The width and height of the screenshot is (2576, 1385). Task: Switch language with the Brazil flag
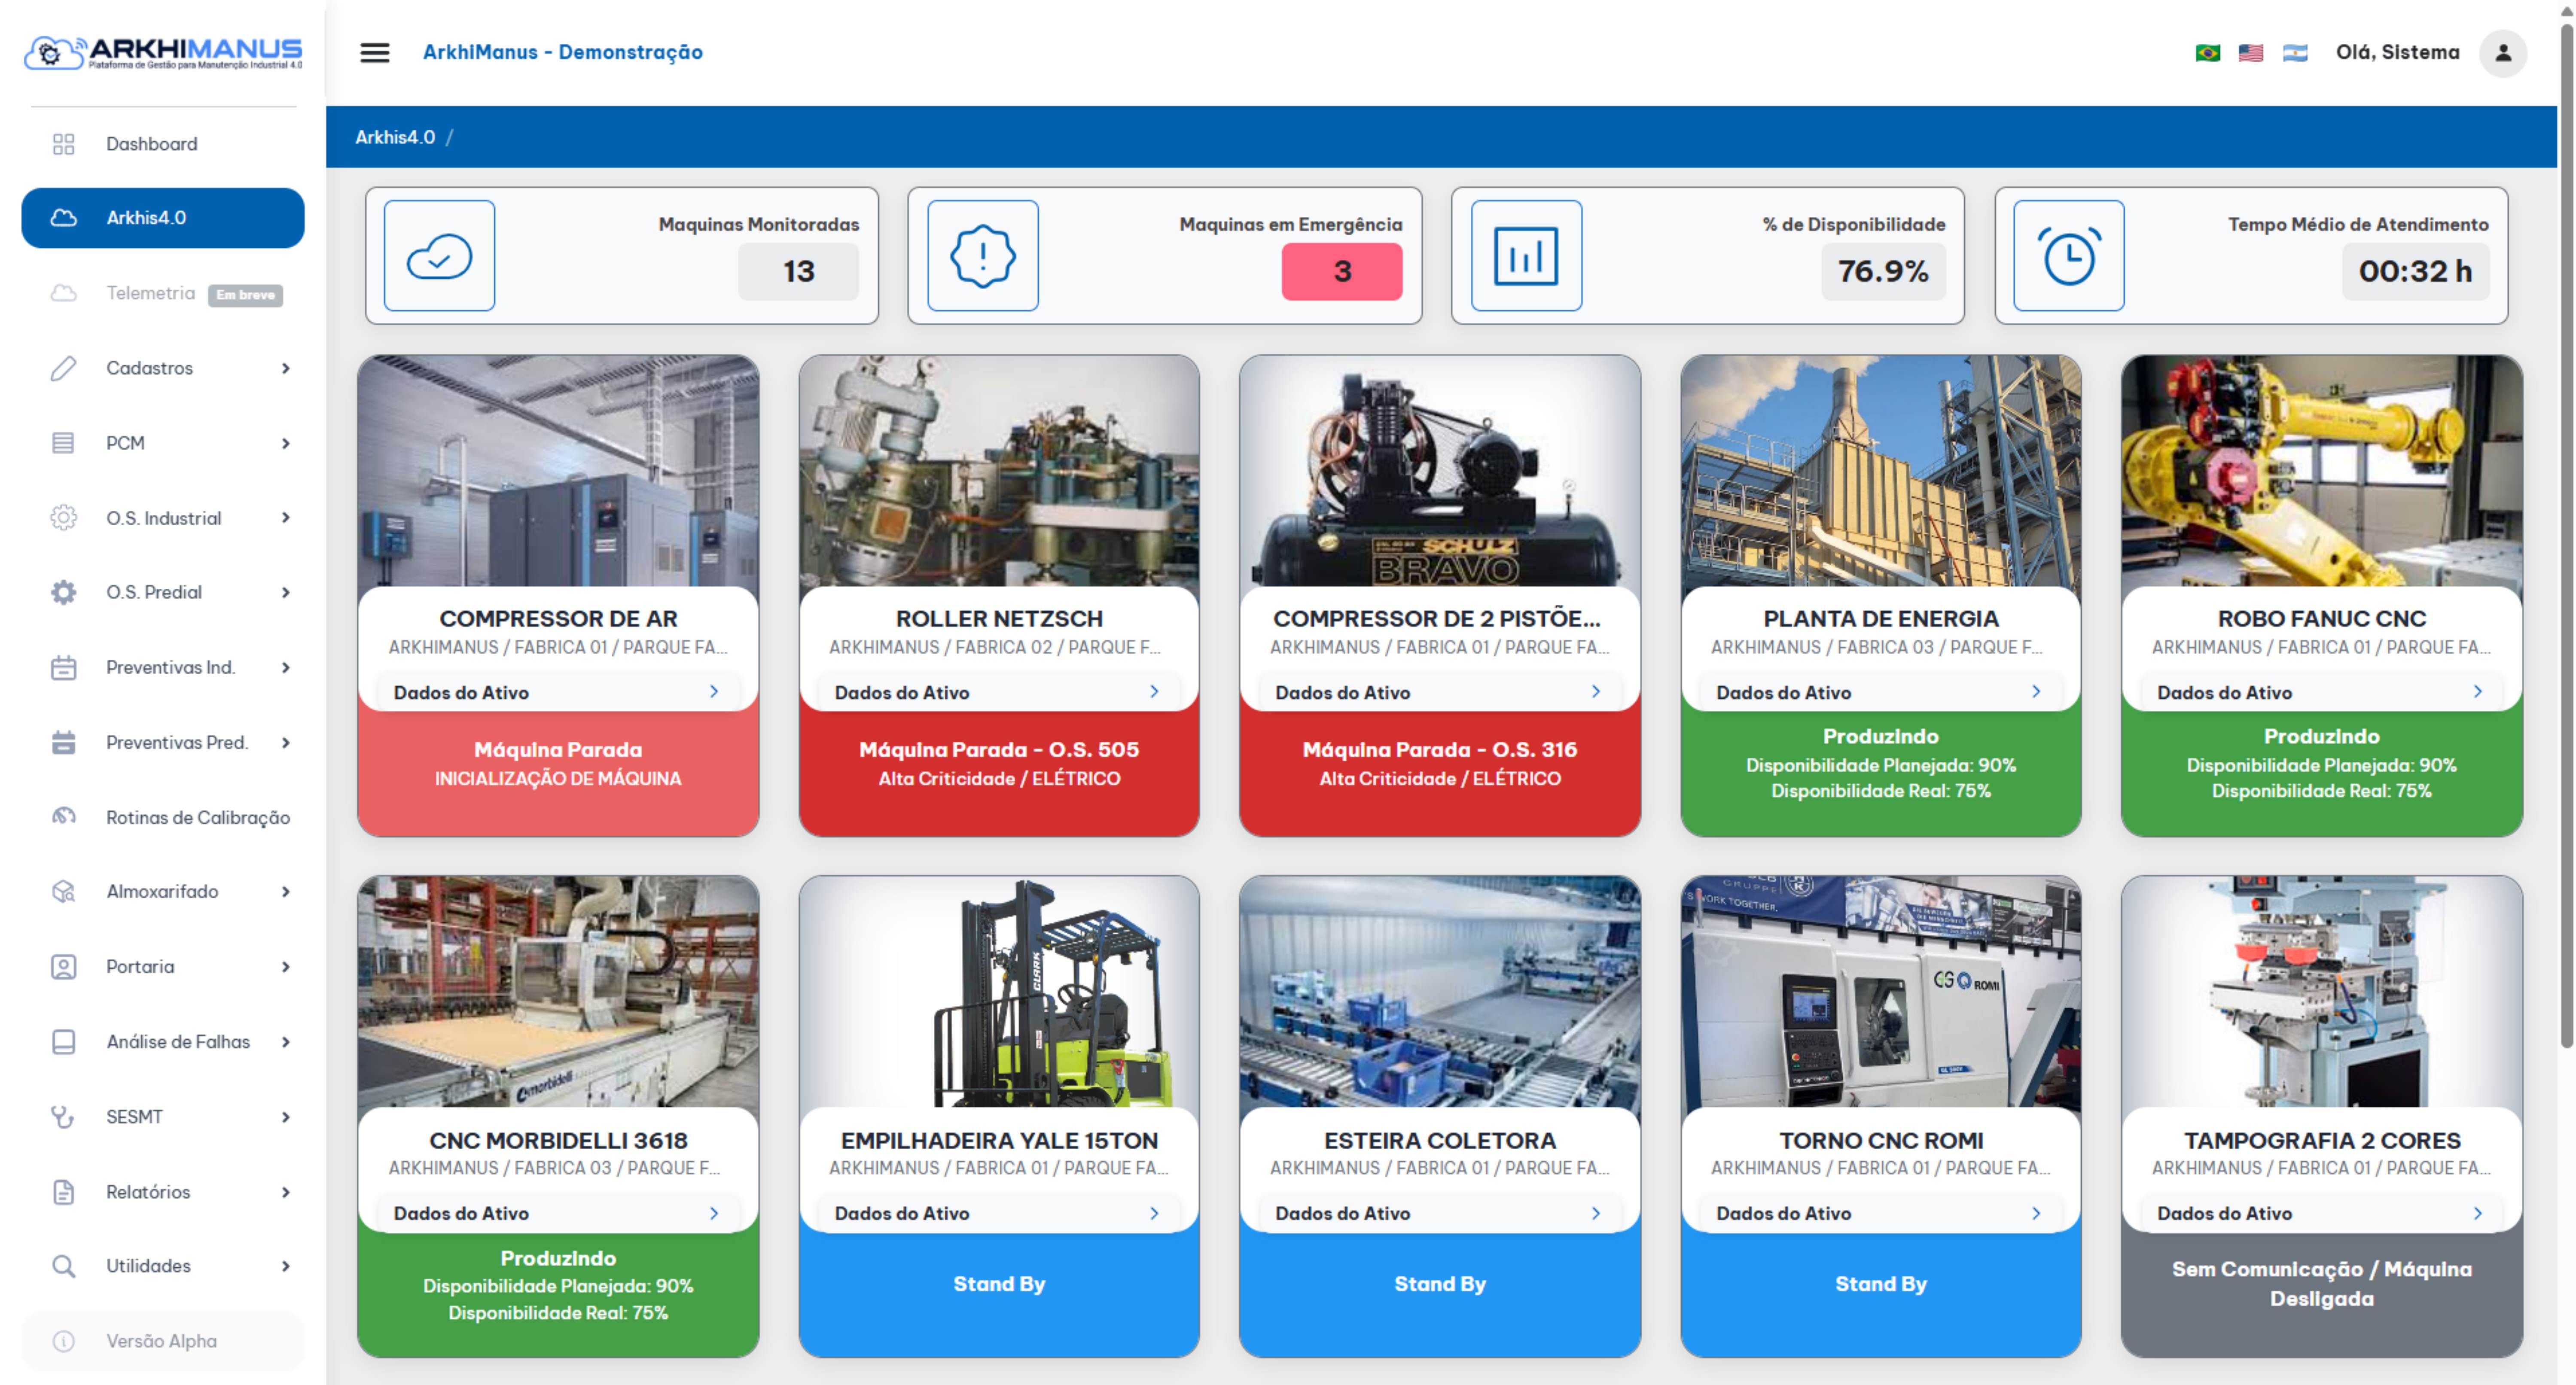pyautogui.click(x=2207, y=53)
